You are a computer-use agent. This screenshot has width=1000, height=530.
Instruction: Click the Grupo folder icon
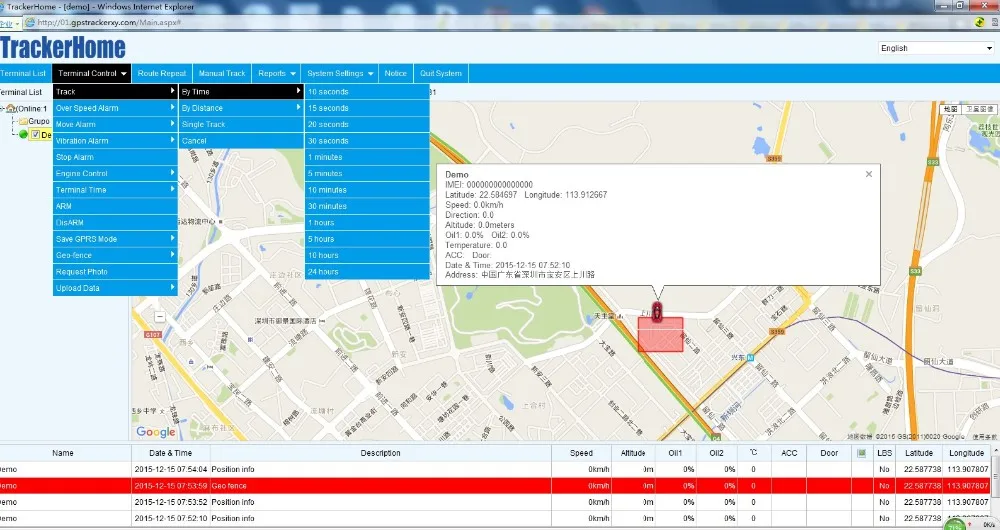(x=22, y=121)
